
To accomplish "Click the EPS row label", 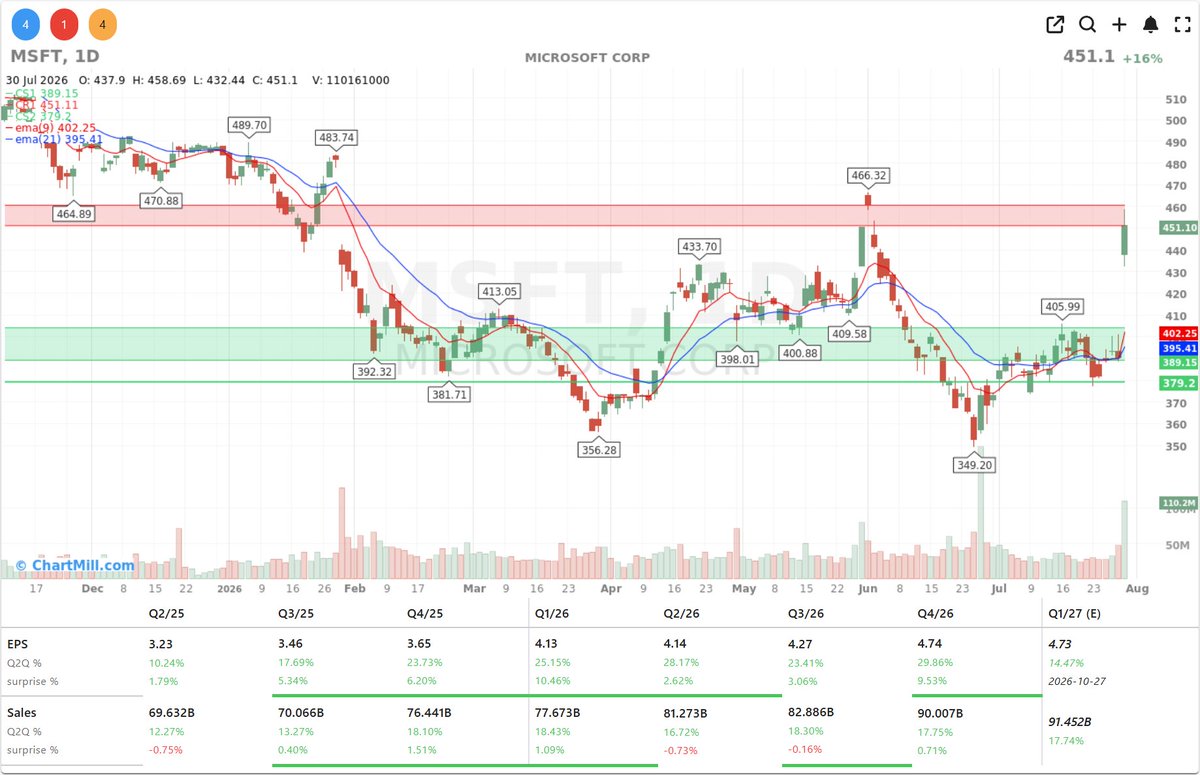I will point(17,645).
